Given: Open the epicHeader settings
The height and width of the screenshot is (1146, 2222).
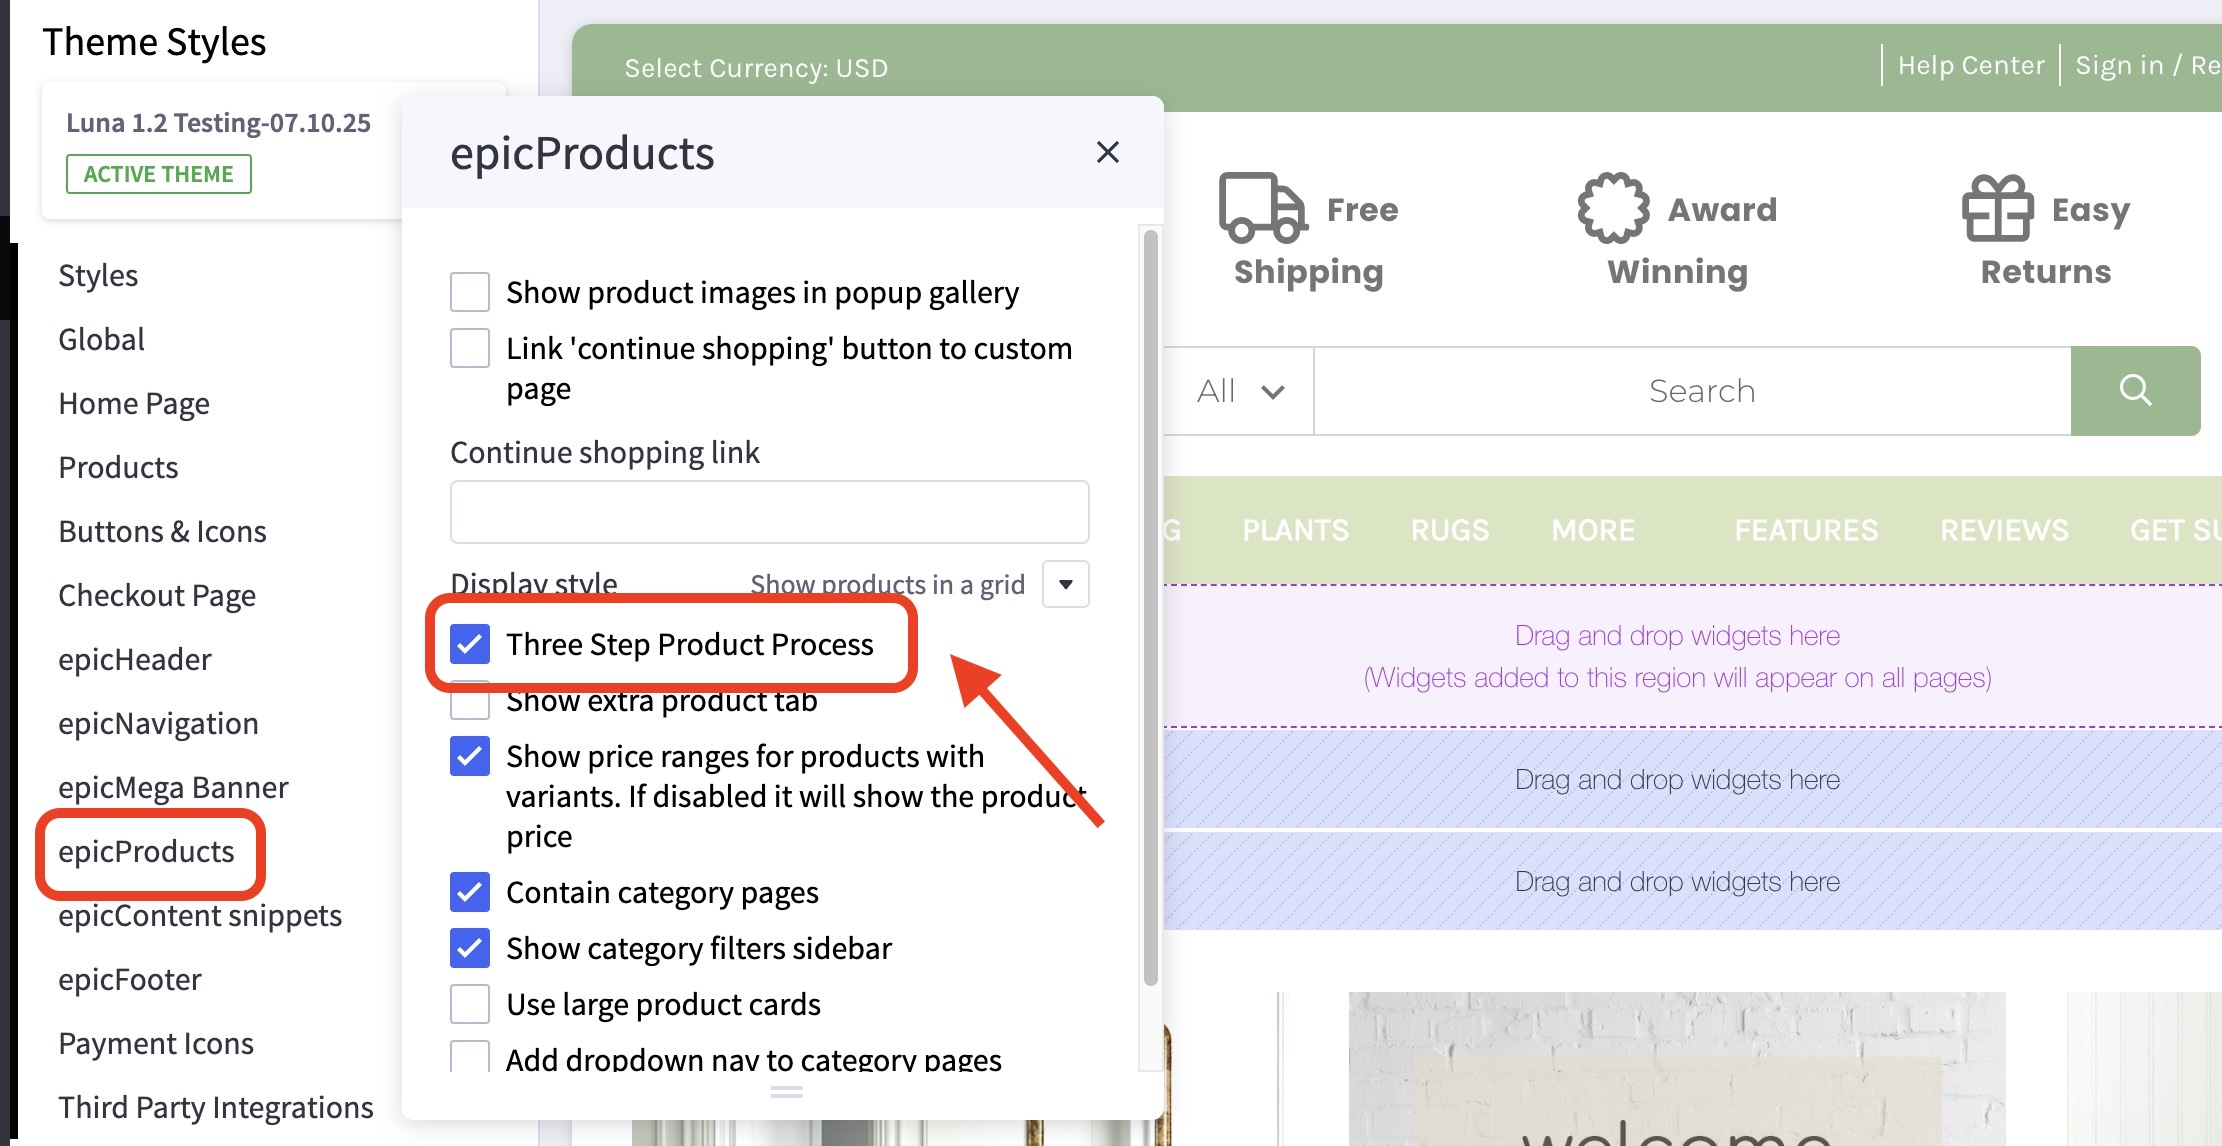Looking at the screenshot, I should tap(134, 658).
